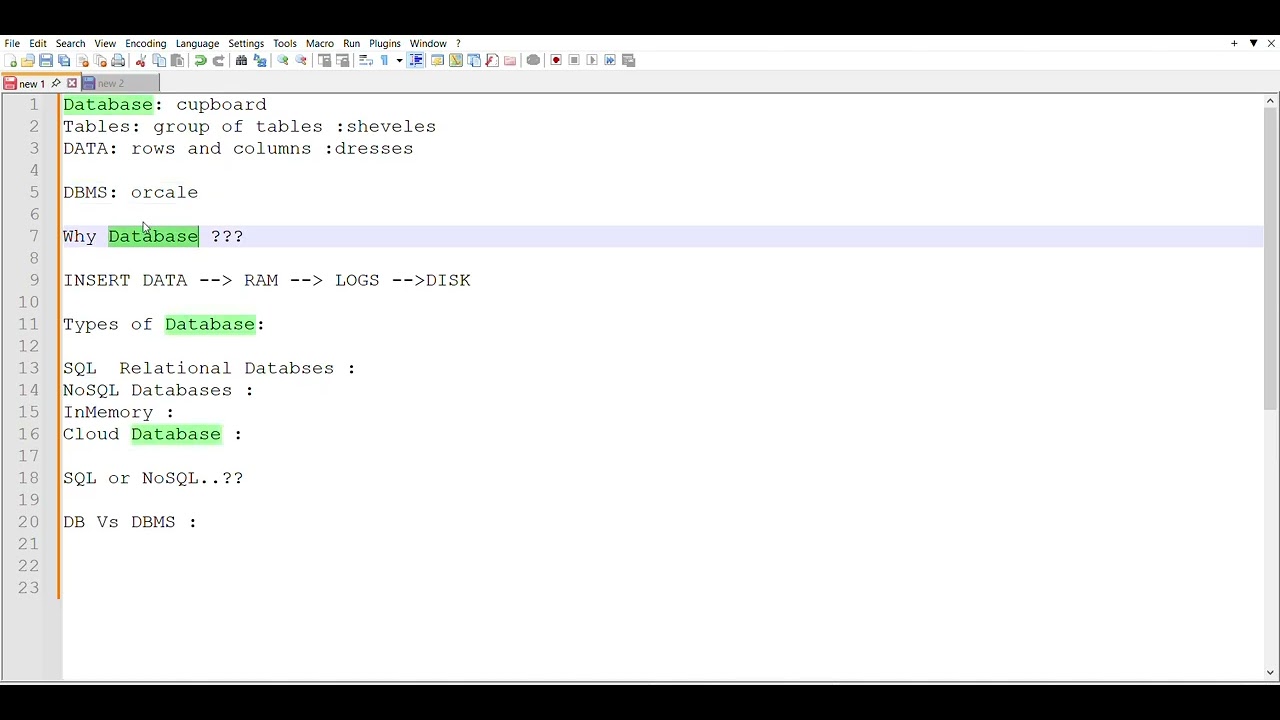Open Folder as Workspace icon
1280x720 pixels.
pos(510,60)
